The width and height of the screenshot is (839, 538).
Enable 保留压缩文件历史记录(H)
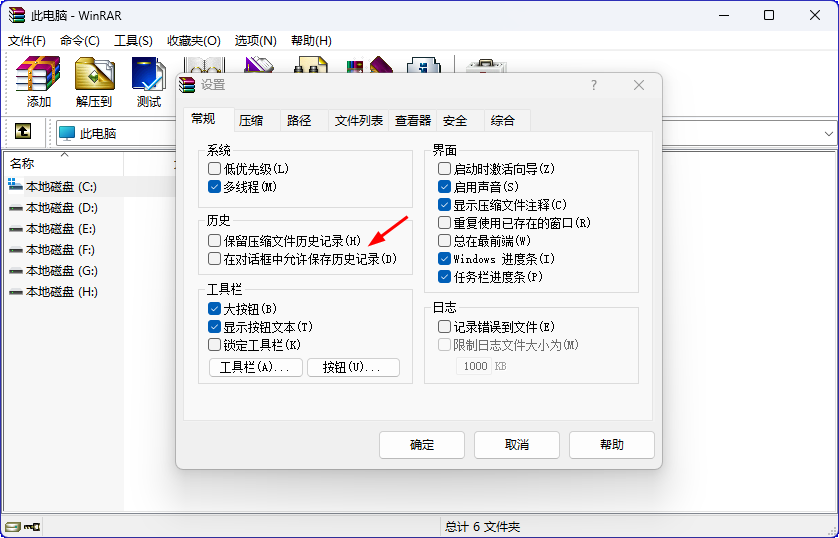214,241
